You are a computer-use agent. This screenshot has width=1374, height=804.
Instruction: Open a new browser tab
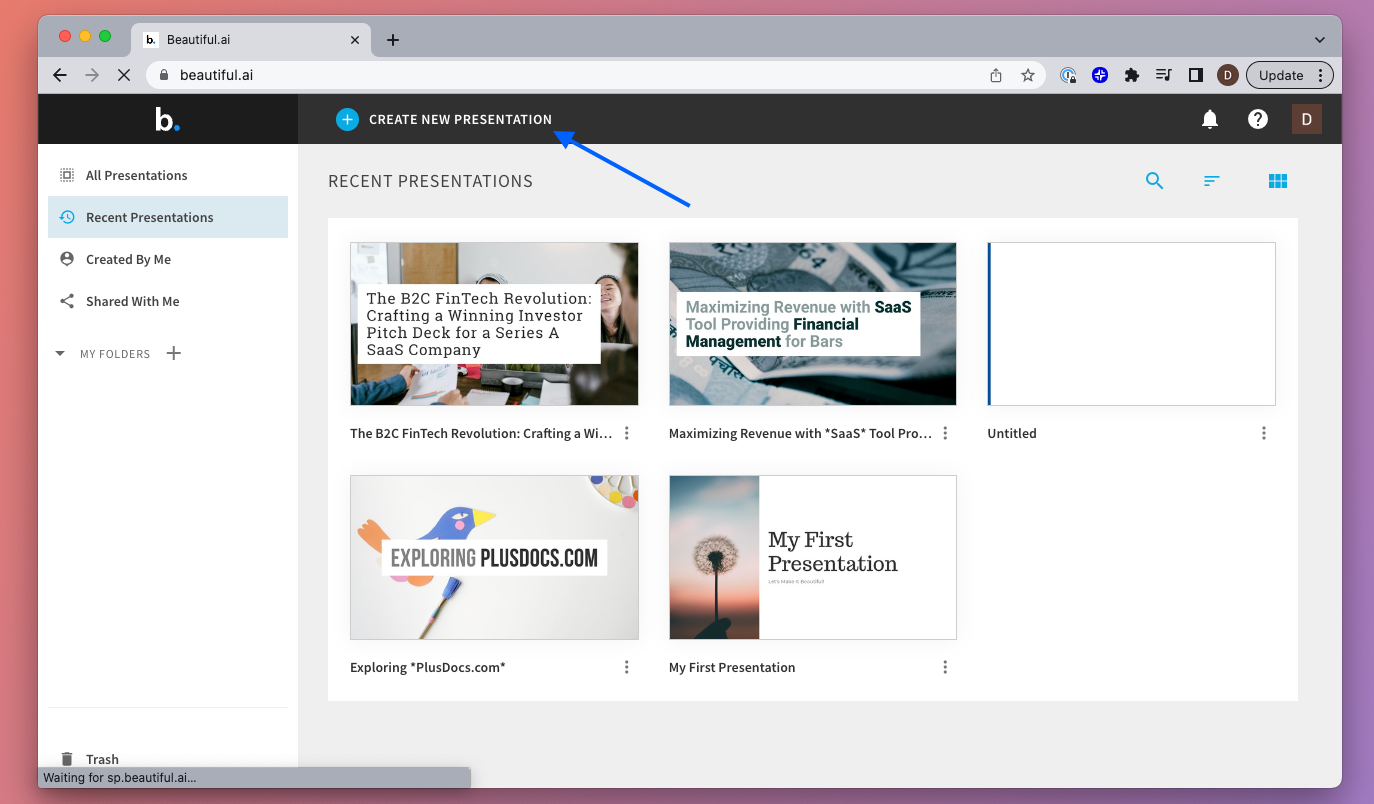tap(393, 40)
